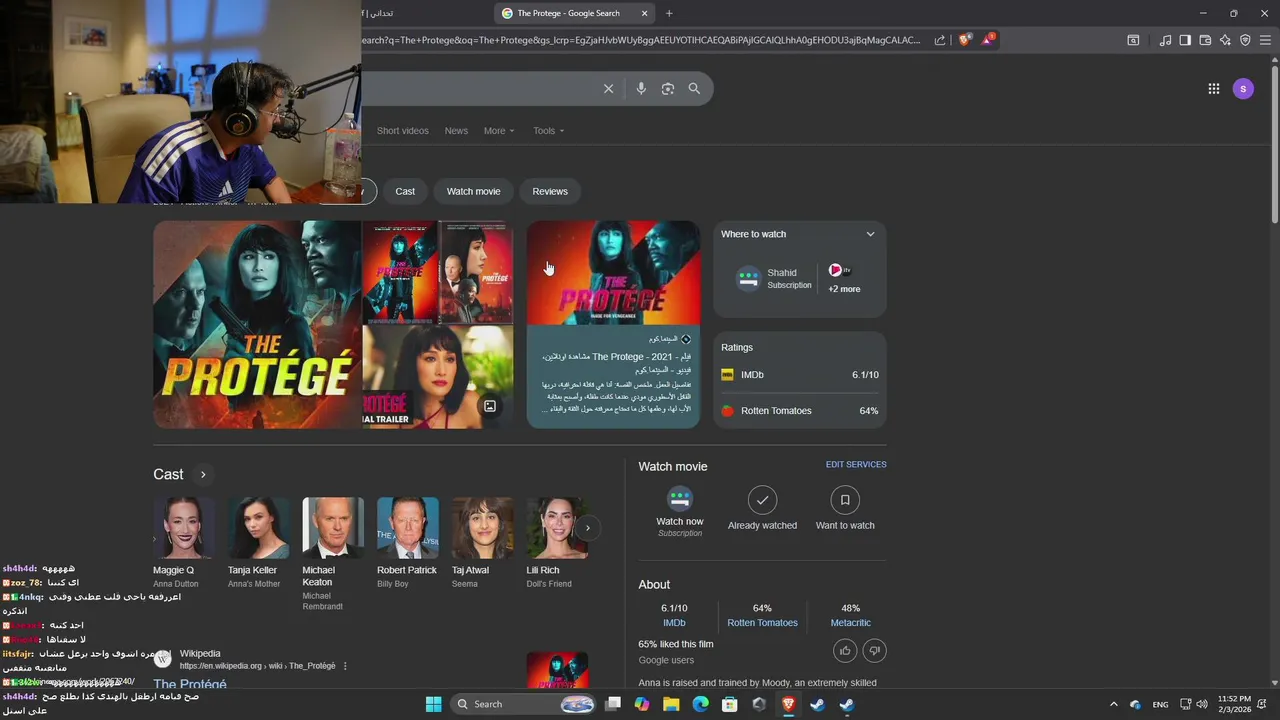Viewport: 1280px width, 720px height.
Task: Click the Windows taskbar Search box
Action: 525,704
